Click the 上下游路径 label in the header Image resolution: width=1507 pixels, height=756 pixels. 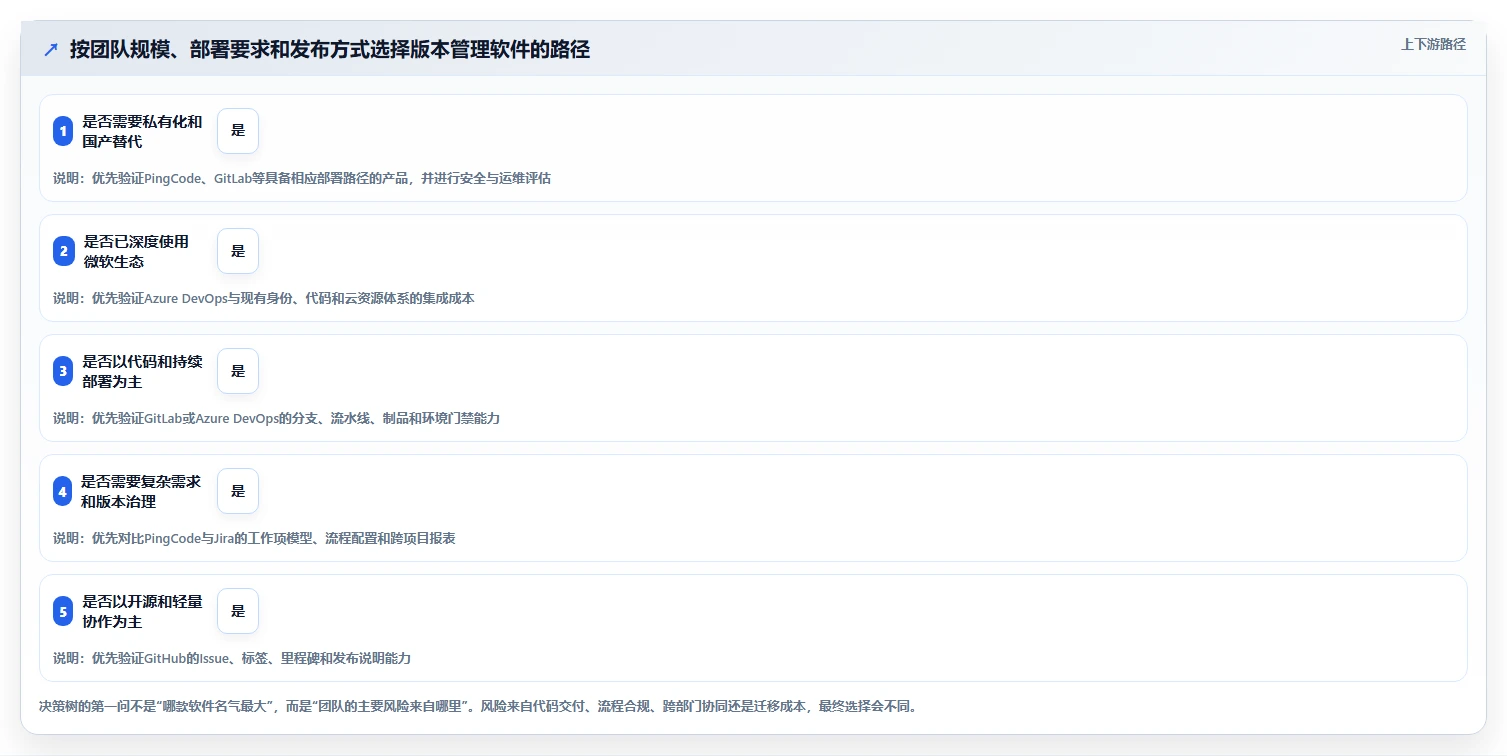1433,44
